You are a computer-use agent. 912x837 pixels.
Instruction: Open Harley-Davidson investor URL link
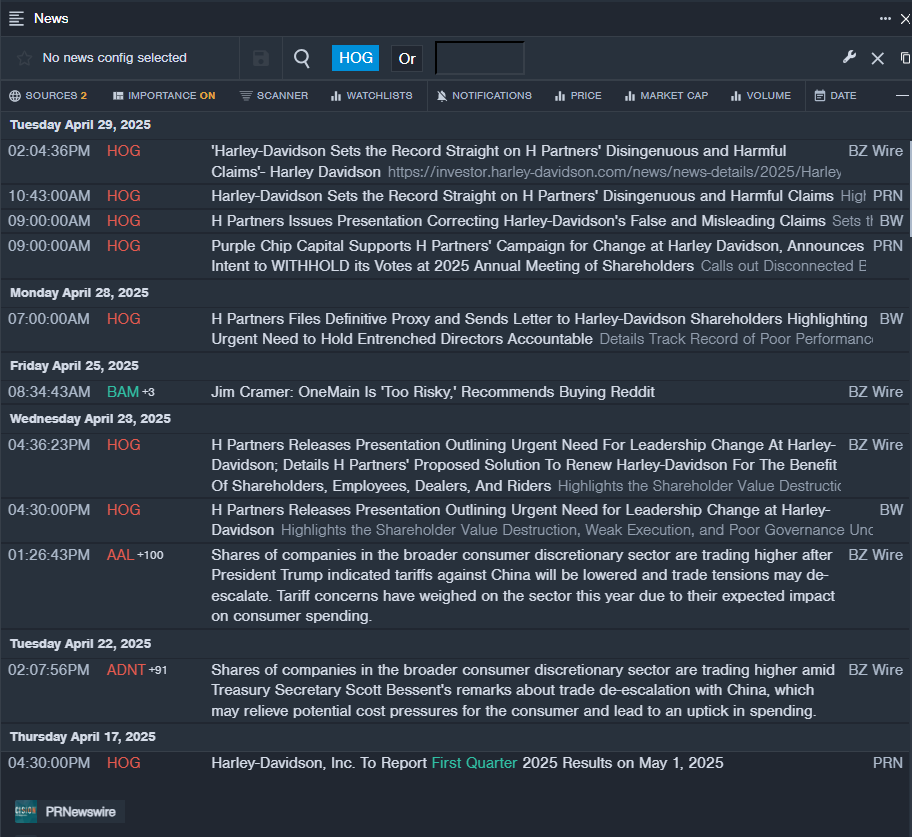pyautogui.click(x=614, y=172)
